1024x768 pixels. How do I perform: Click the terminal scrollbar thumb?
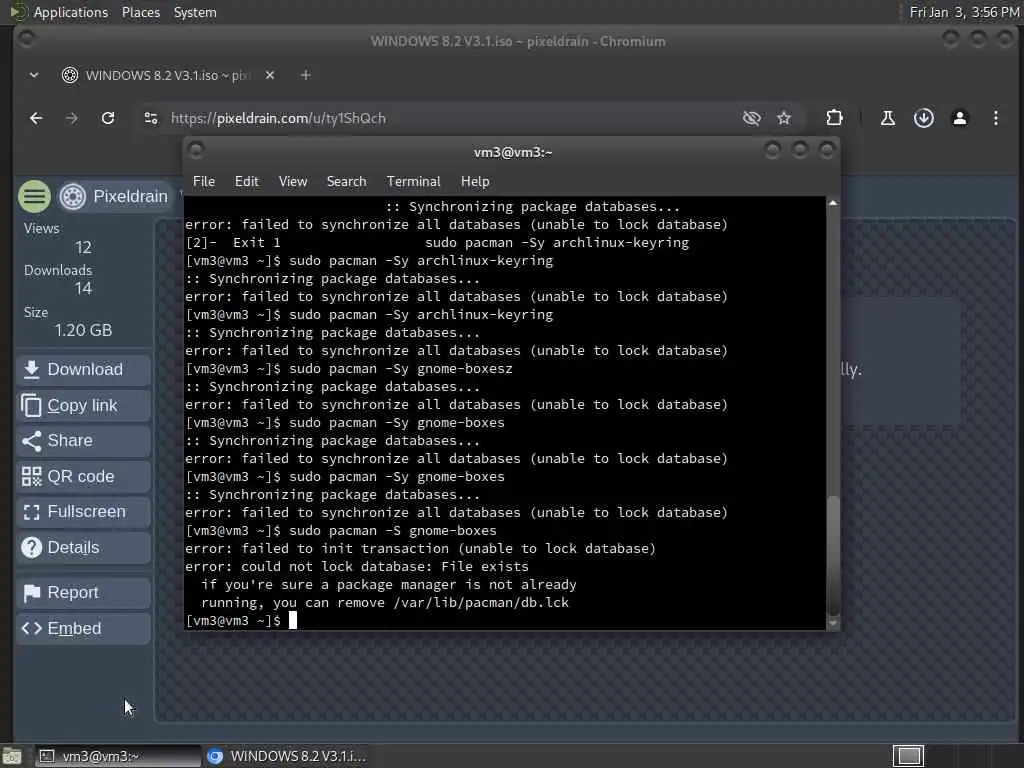(x=833, y=555)
